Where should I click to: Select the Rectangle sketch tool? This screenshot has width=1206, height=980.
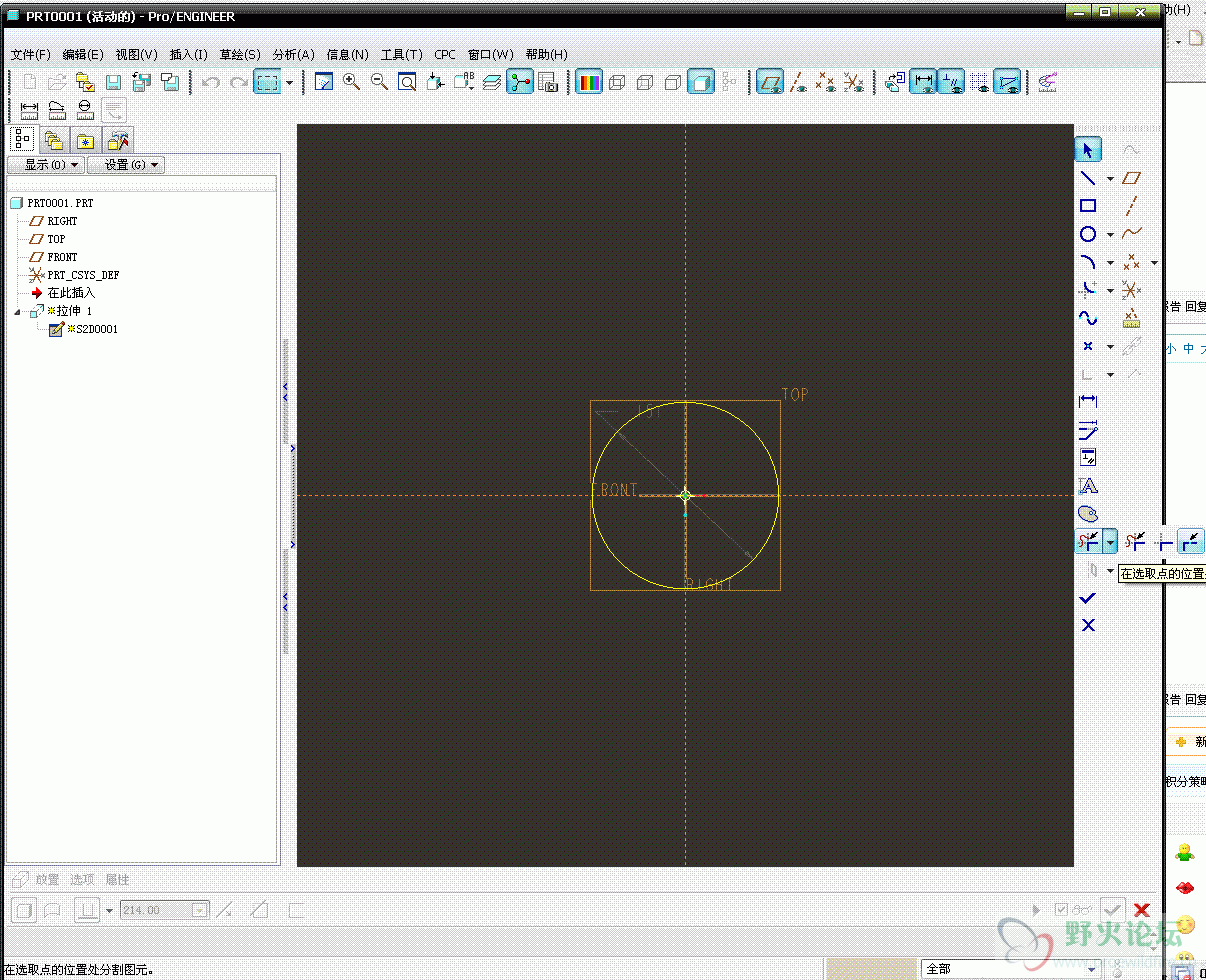pos(1088,206)
